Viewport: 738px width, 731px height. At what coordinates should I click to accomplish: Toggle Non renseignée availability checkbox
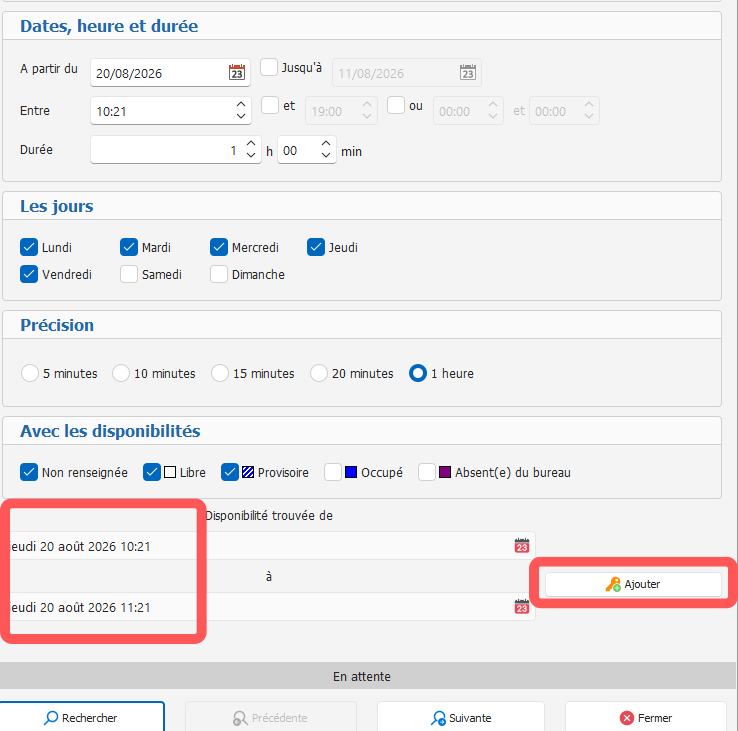coord(29,472)
